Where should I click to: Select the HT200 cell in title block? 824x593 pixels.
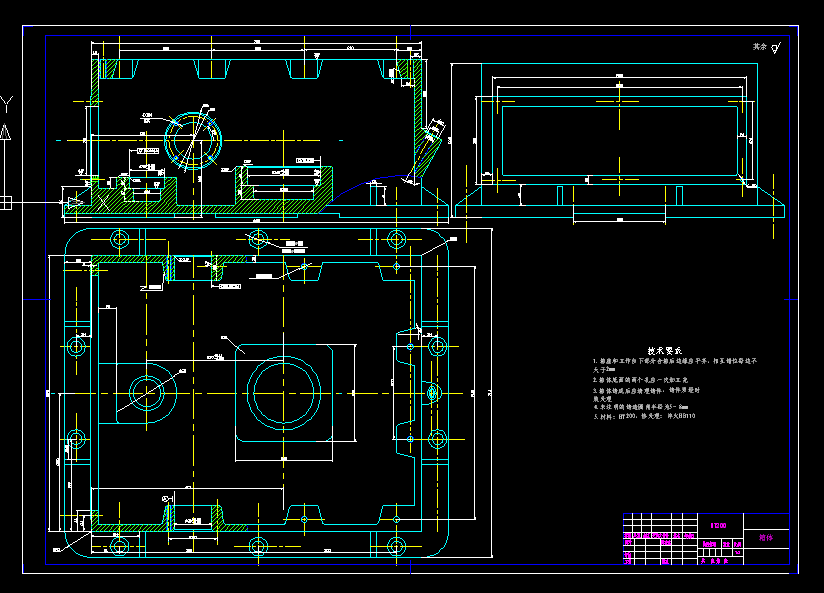pyautogui.click(x=718, y=524)
